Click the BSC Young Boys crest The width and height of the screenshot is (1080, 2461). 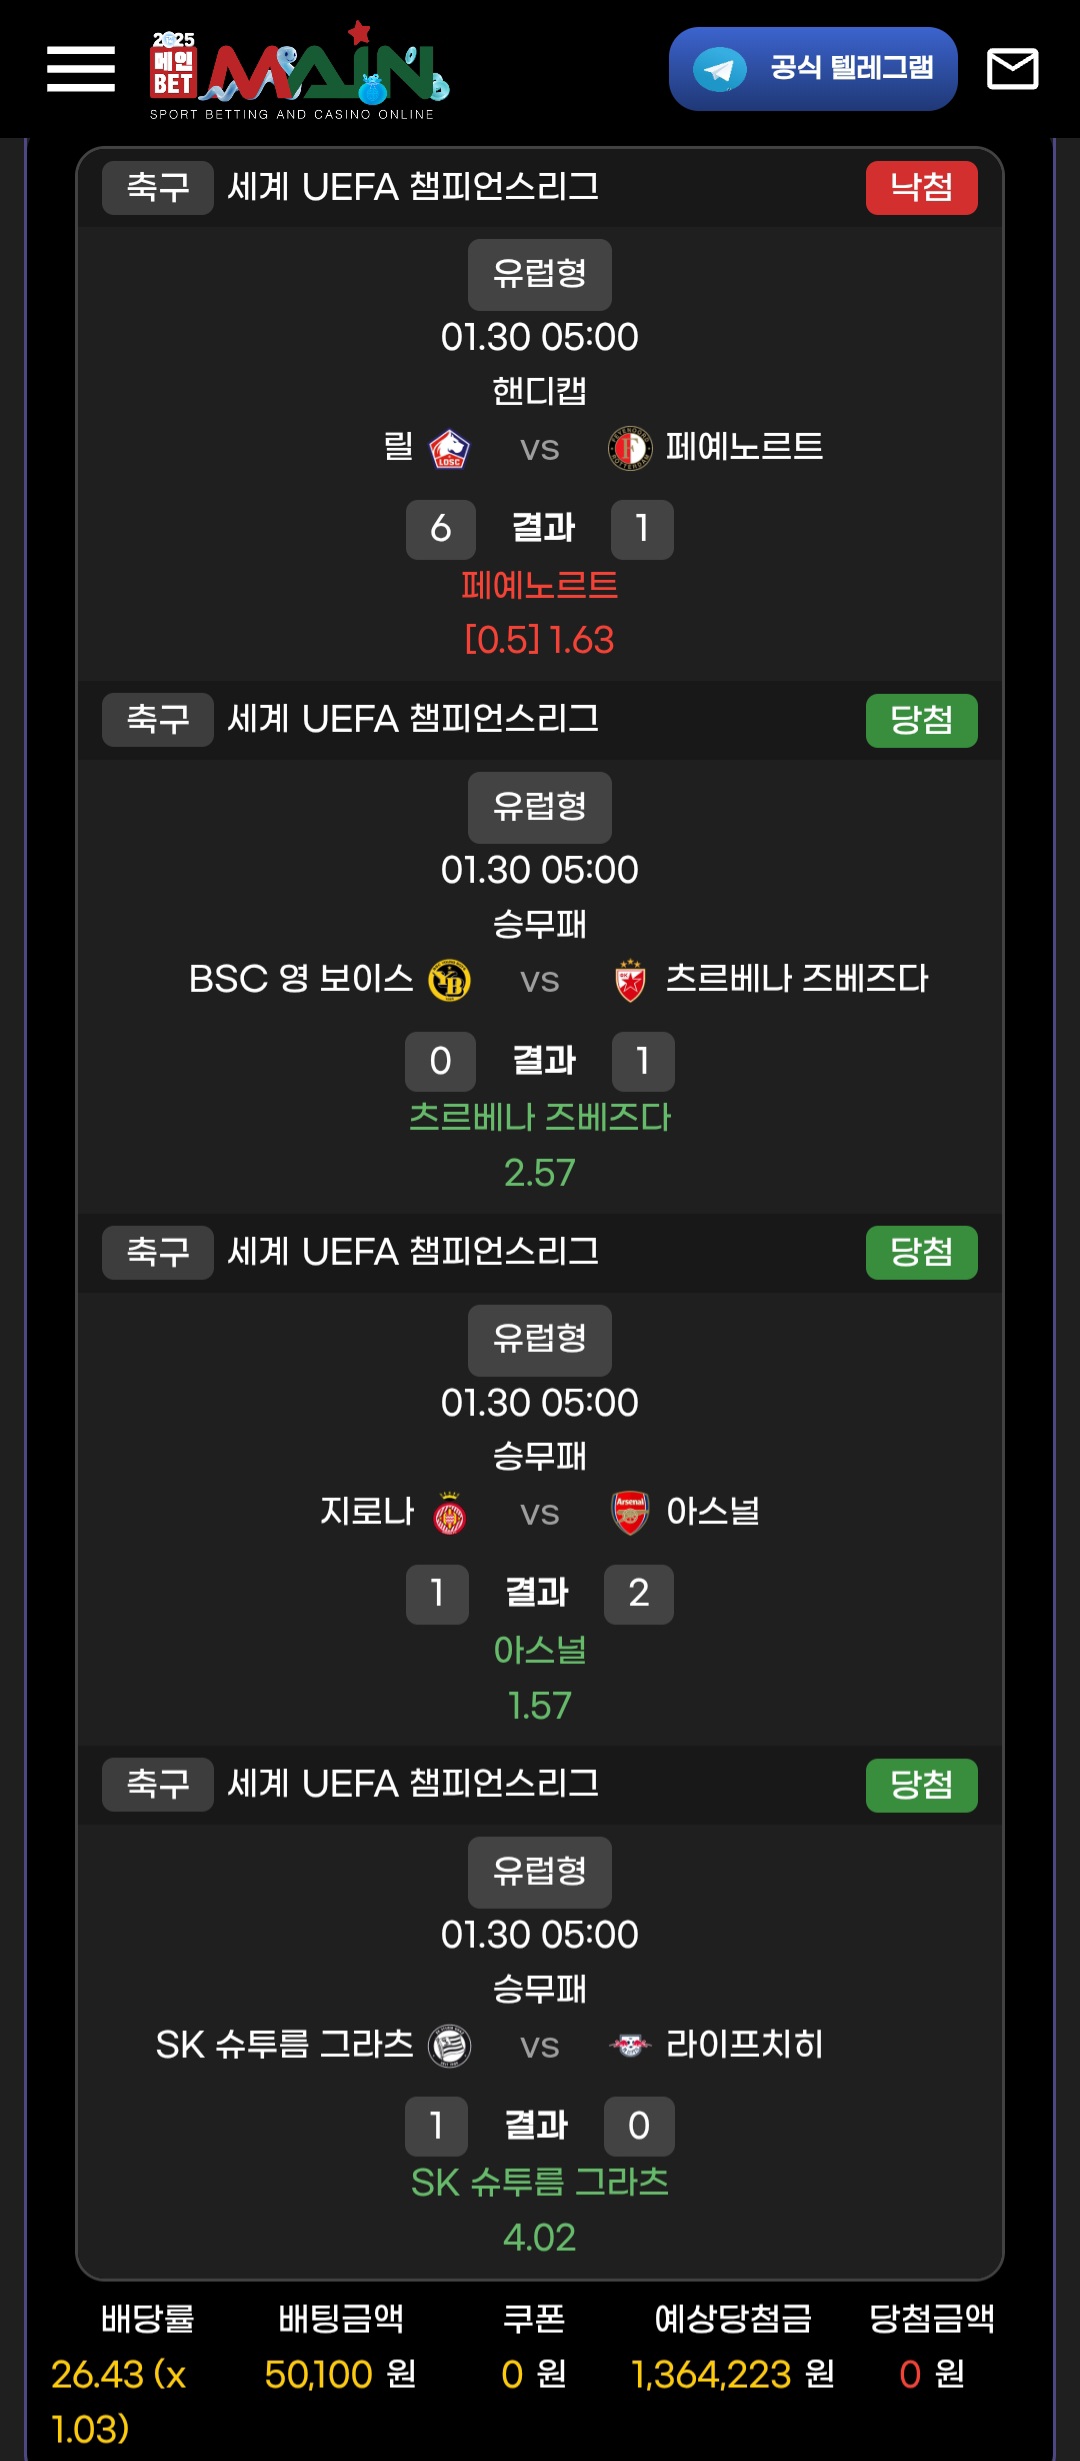(x=449, y=980)
